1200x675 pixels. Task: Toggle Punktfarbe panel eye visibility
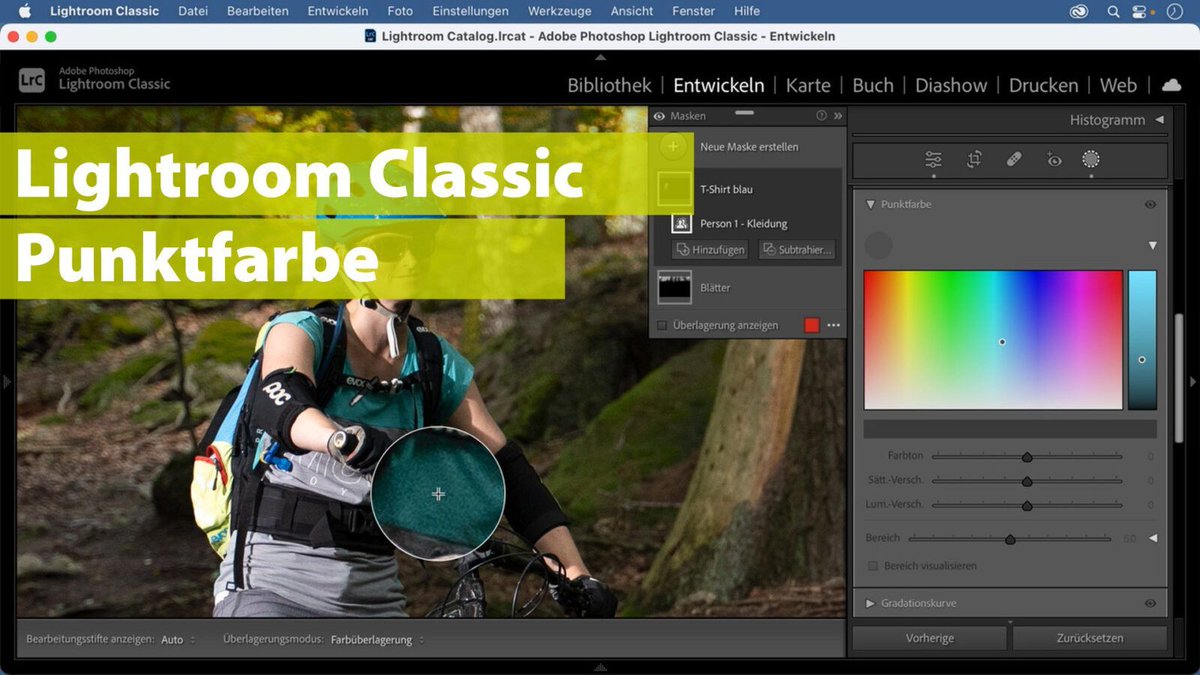(x=1150, y=204)
